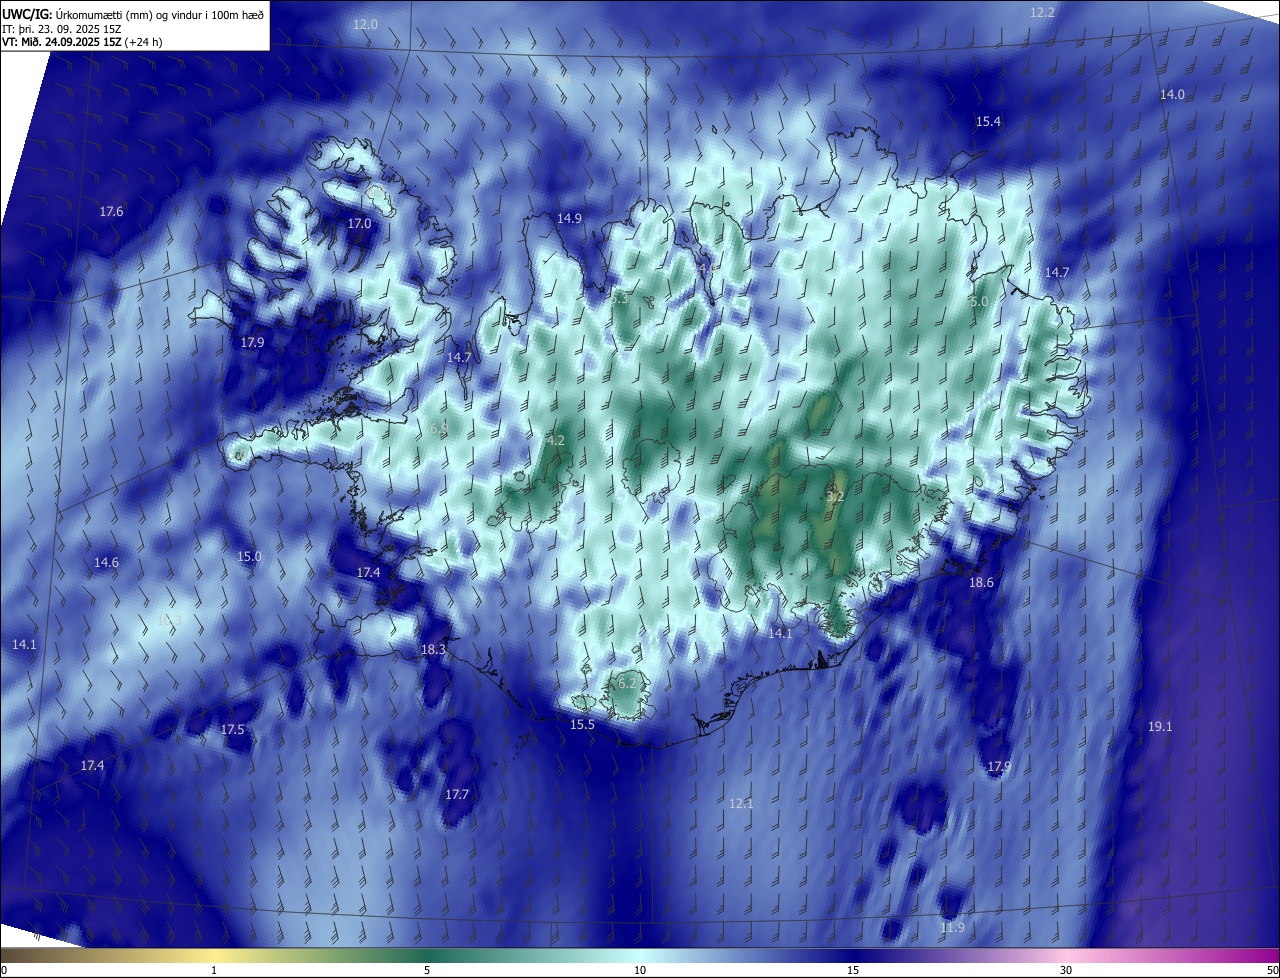The image size is (1280, 978).
Task: Click the colorbar tick label 30
Action: click(x=1066, y=970)
